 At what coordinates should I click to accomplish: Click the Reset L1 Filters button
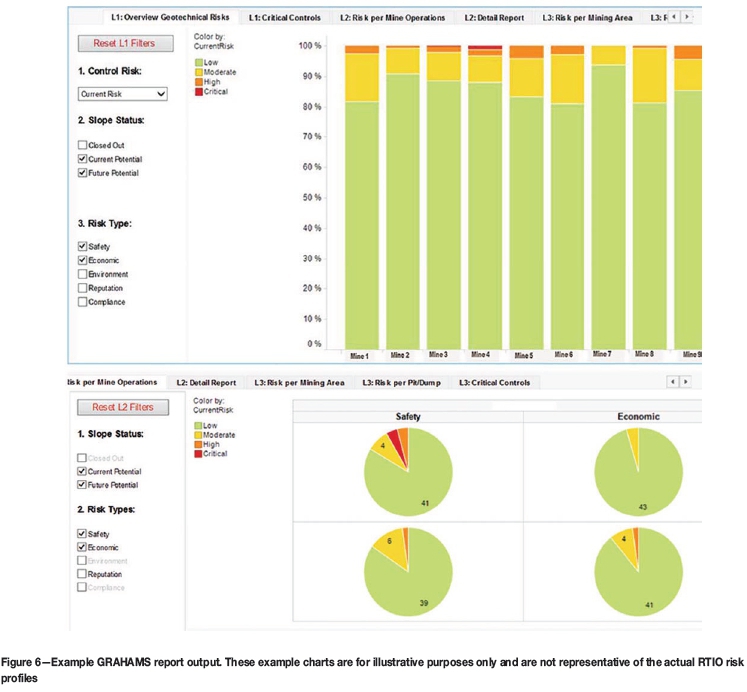click(123, 43)
